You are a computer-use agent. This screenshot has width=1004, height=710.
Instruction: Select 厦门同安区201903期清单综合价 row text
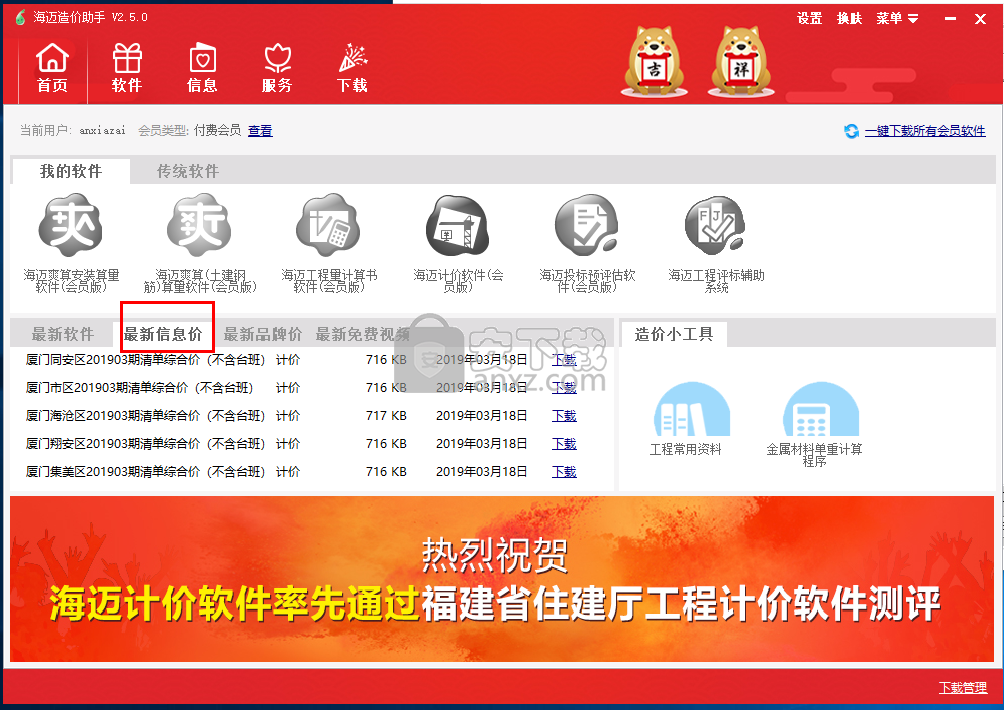tap(145, 360)
